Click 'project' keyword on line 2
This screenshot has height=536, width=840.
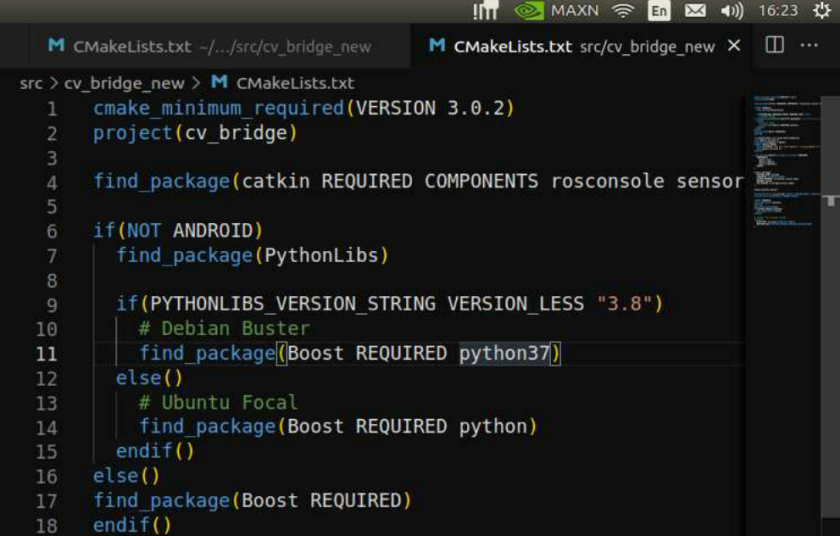coord(132,133)
